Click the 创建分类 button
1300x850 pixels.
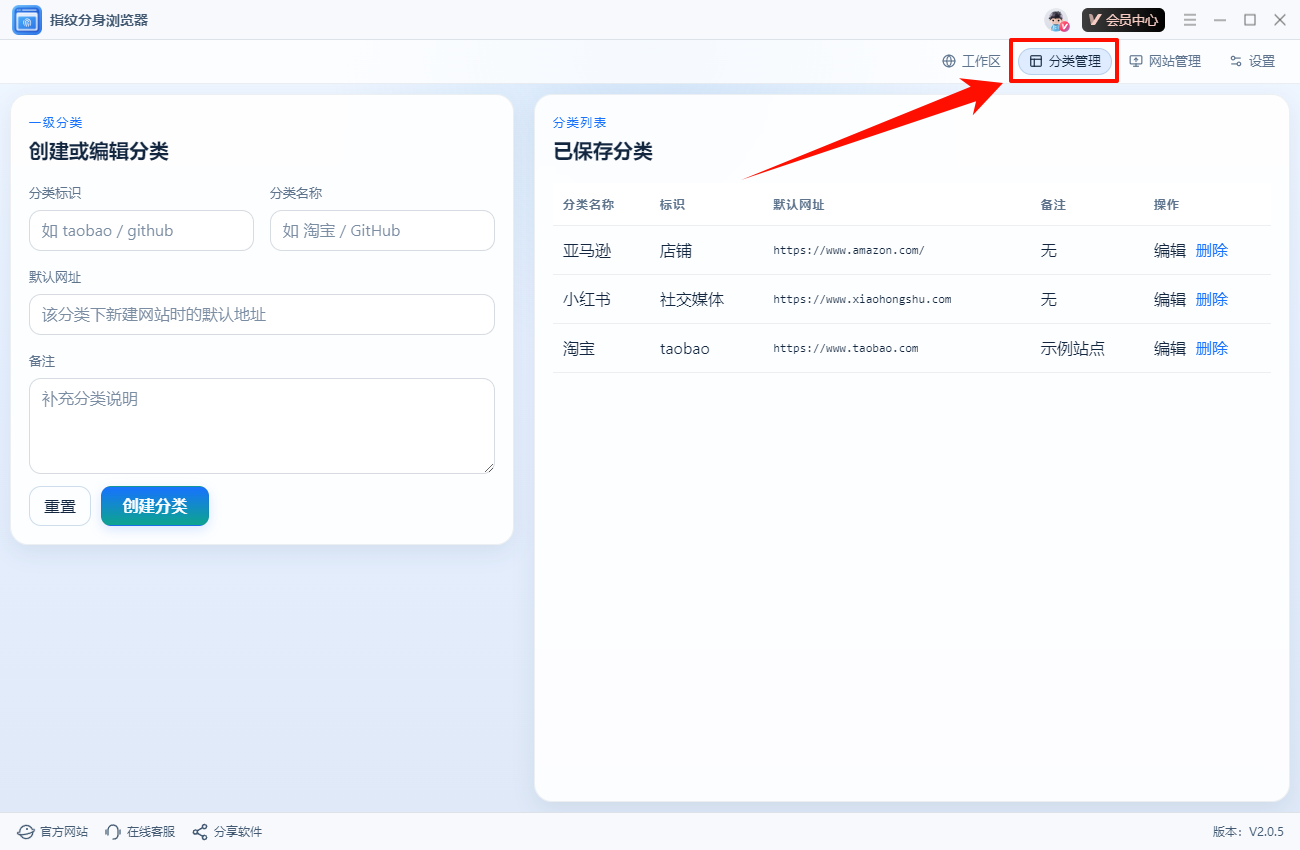point(155,506)
